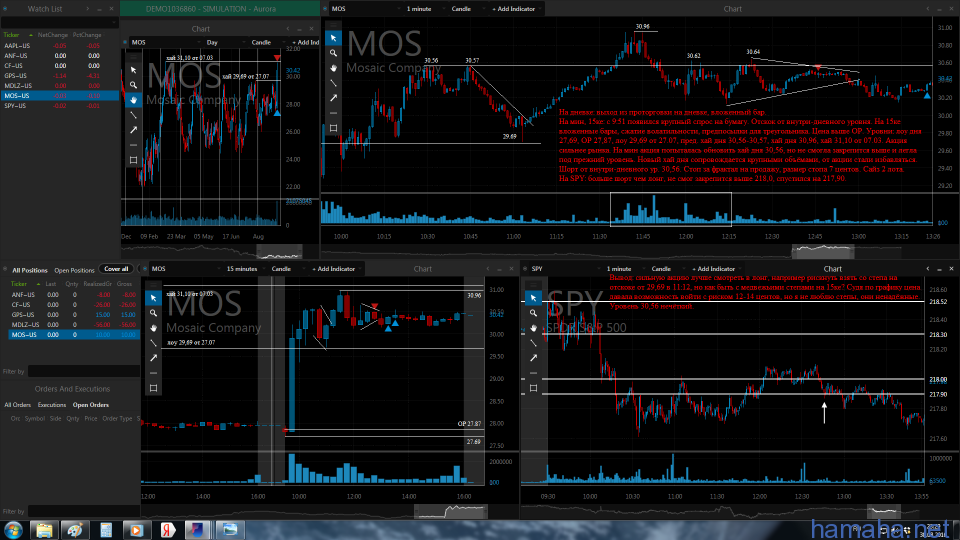This screenshot has width=960, height=540.
Task: Click the Cover all button
Action: (116, 269)
